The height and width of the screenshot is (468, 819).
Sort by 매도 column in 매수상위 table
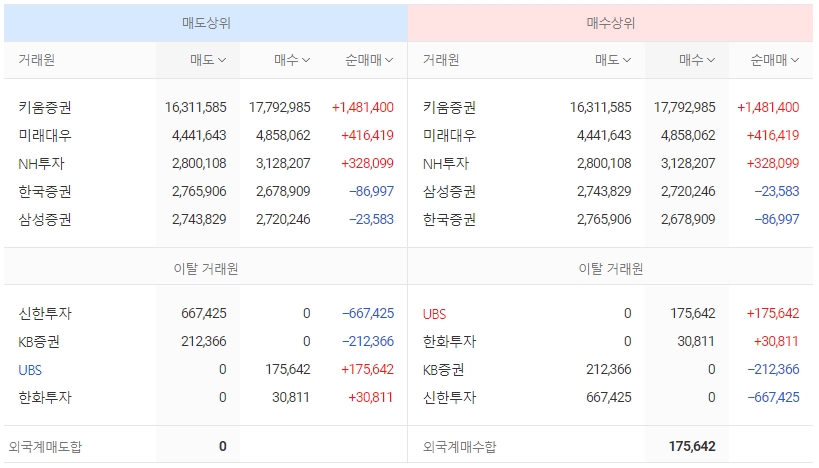(x=613, y=60)
